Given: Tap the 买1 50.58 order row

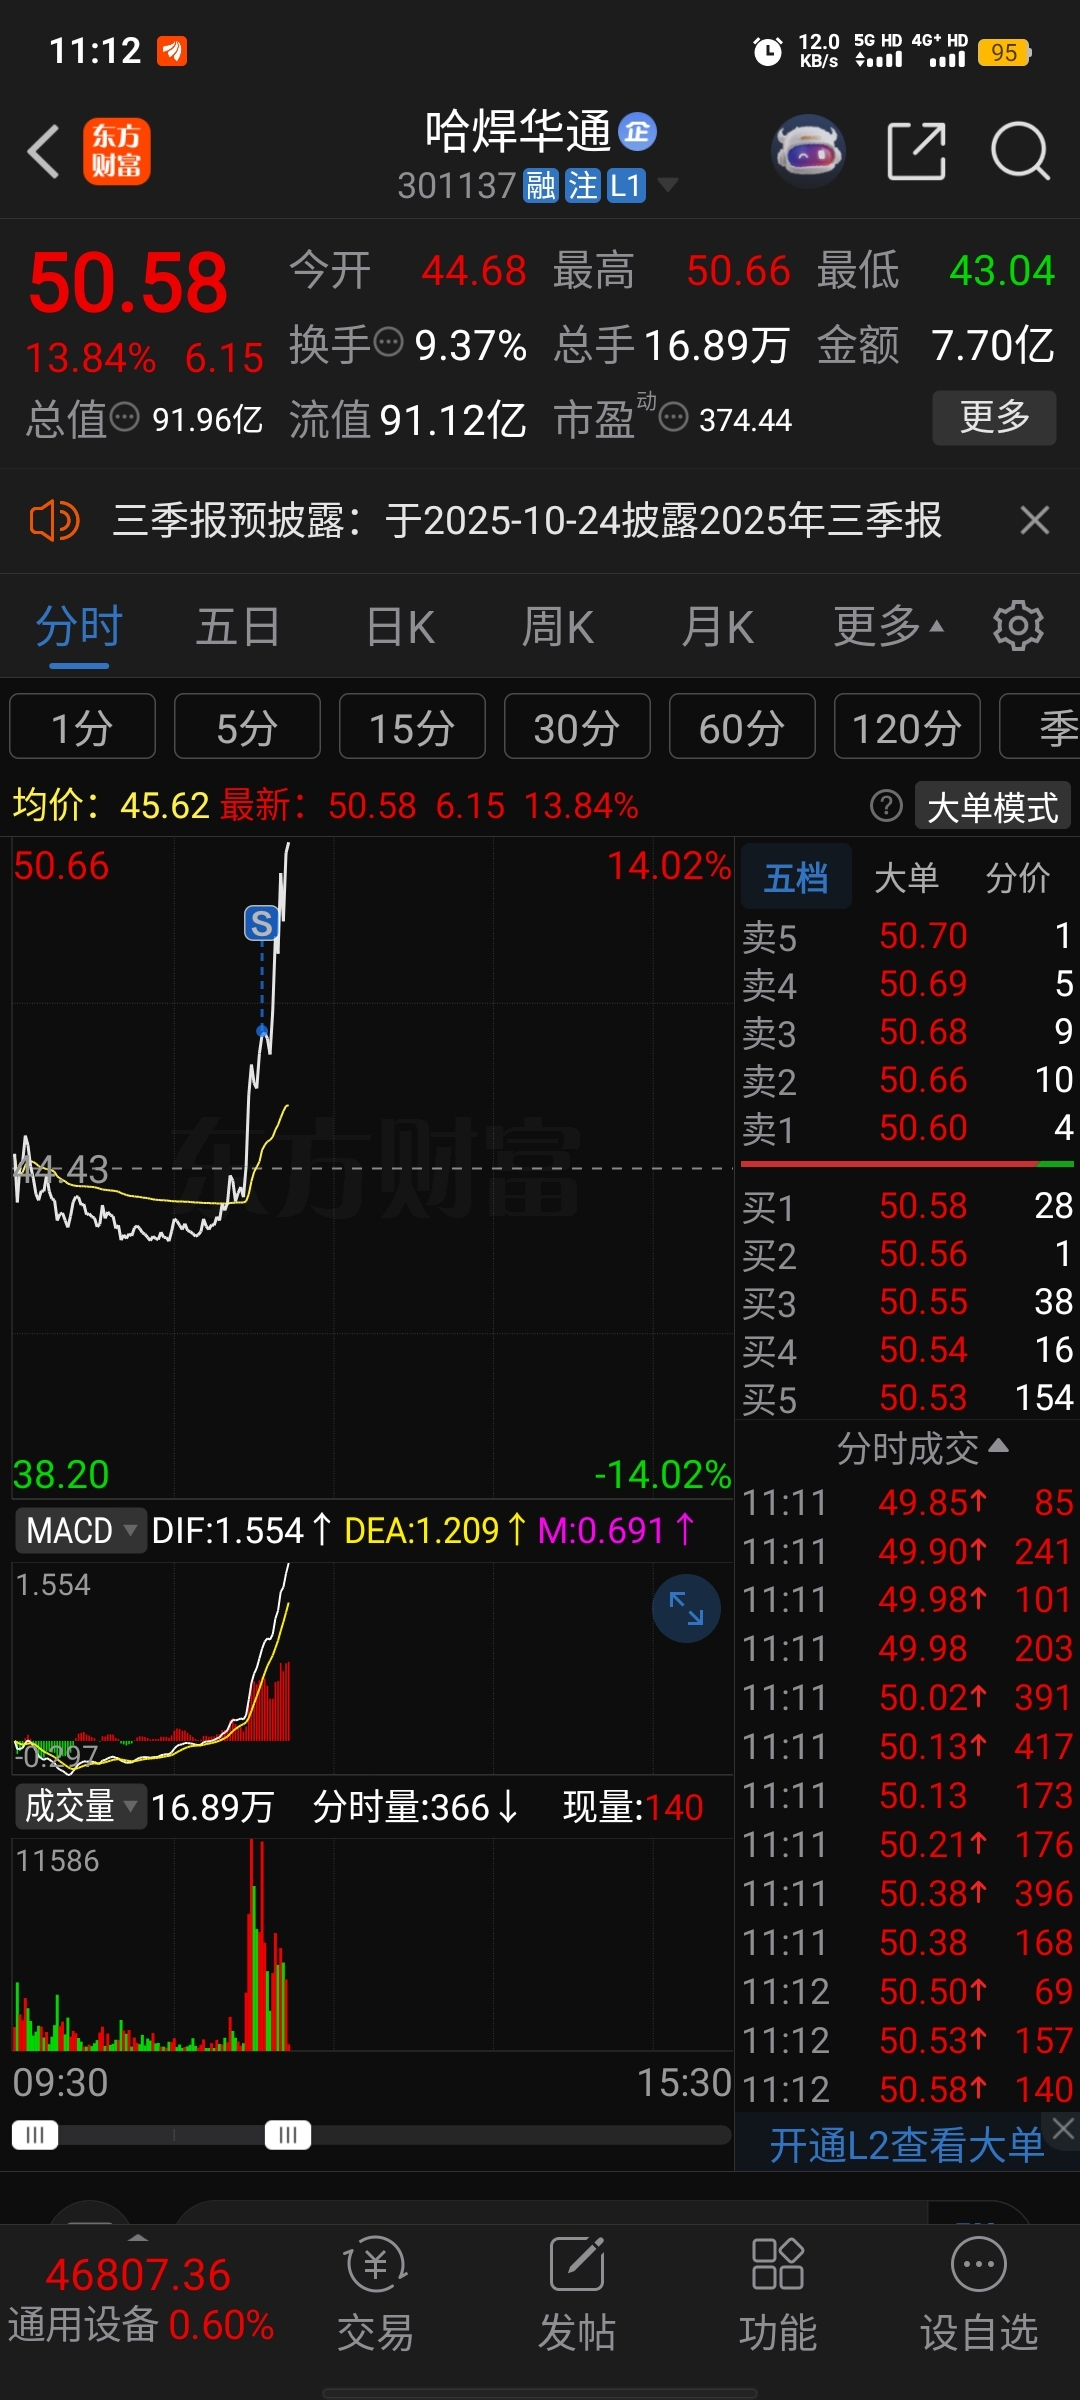Looking at the screenshot, I should [908, 1206].
